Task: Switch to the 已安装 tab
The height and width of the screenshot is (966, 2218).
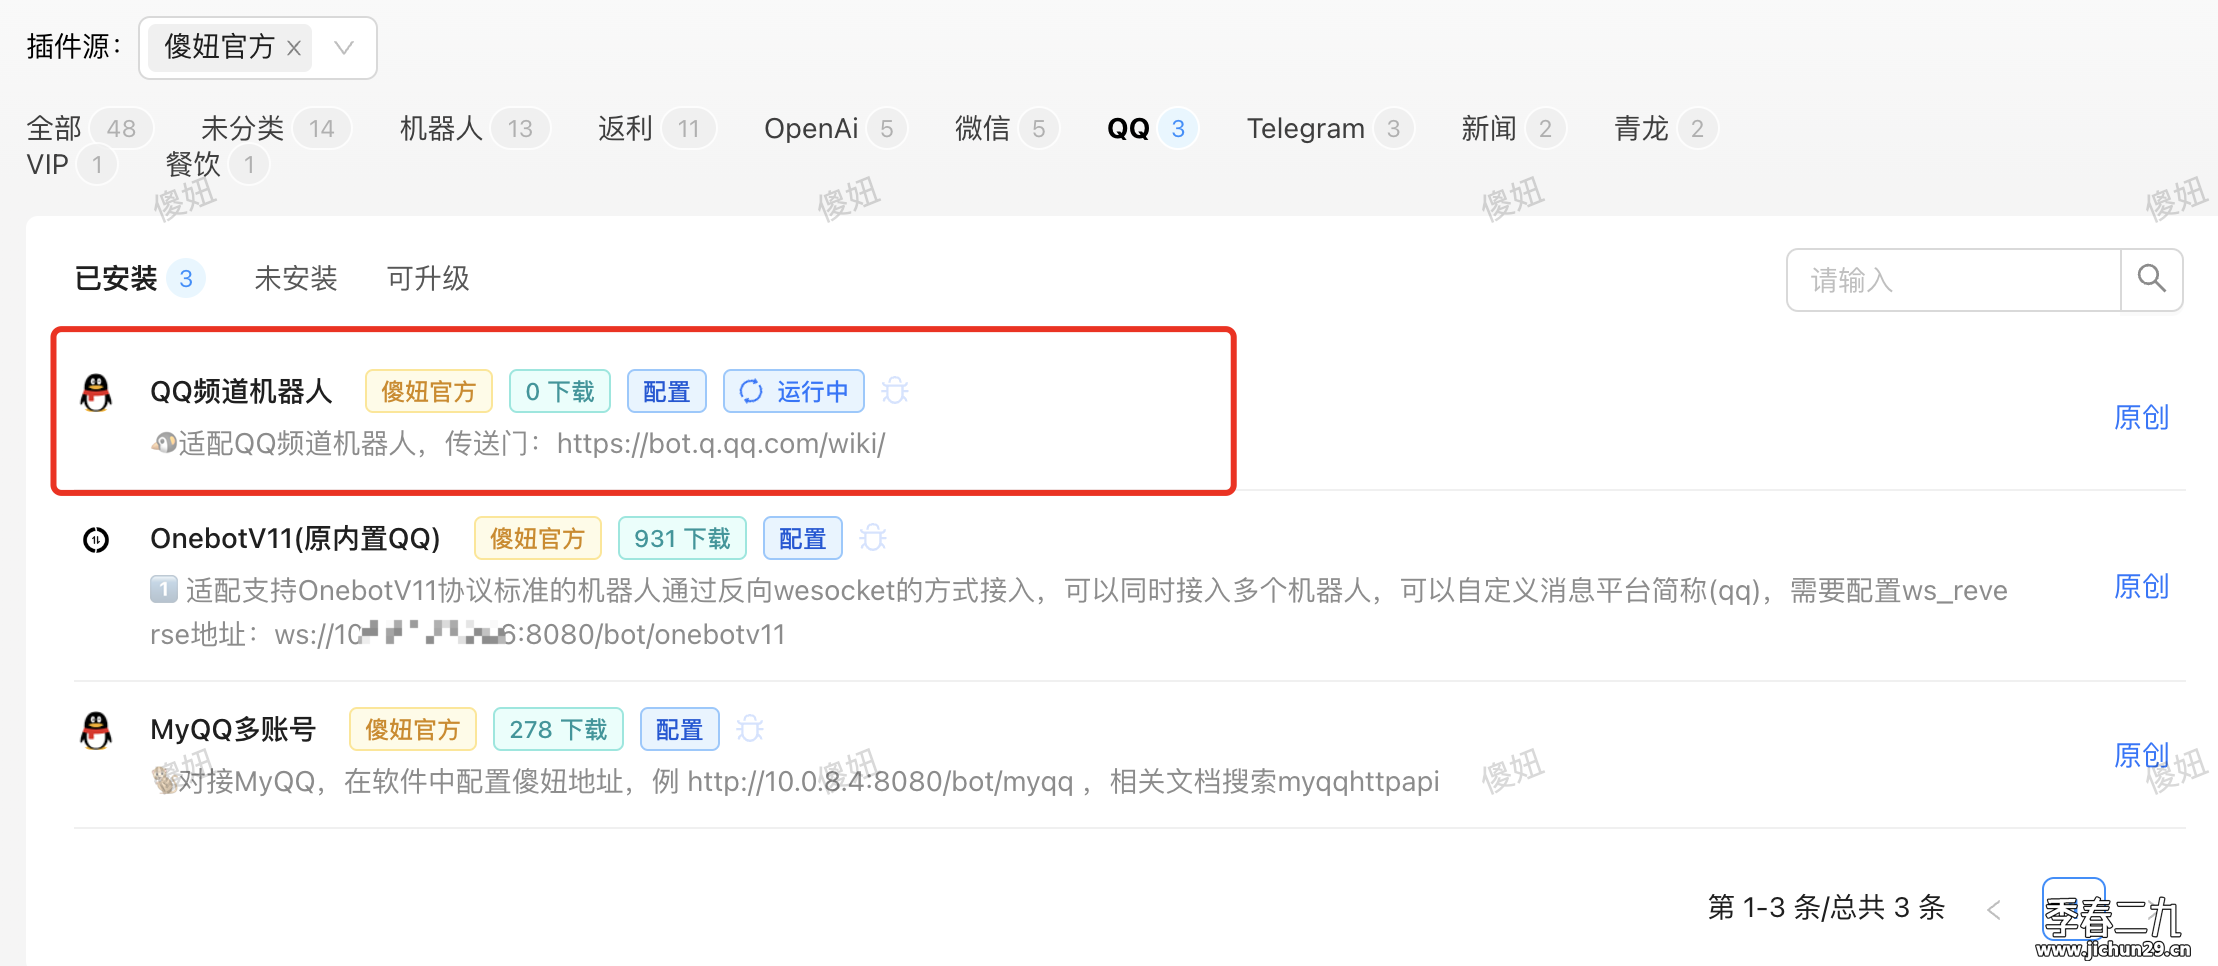Action: [x=139, y=278]
